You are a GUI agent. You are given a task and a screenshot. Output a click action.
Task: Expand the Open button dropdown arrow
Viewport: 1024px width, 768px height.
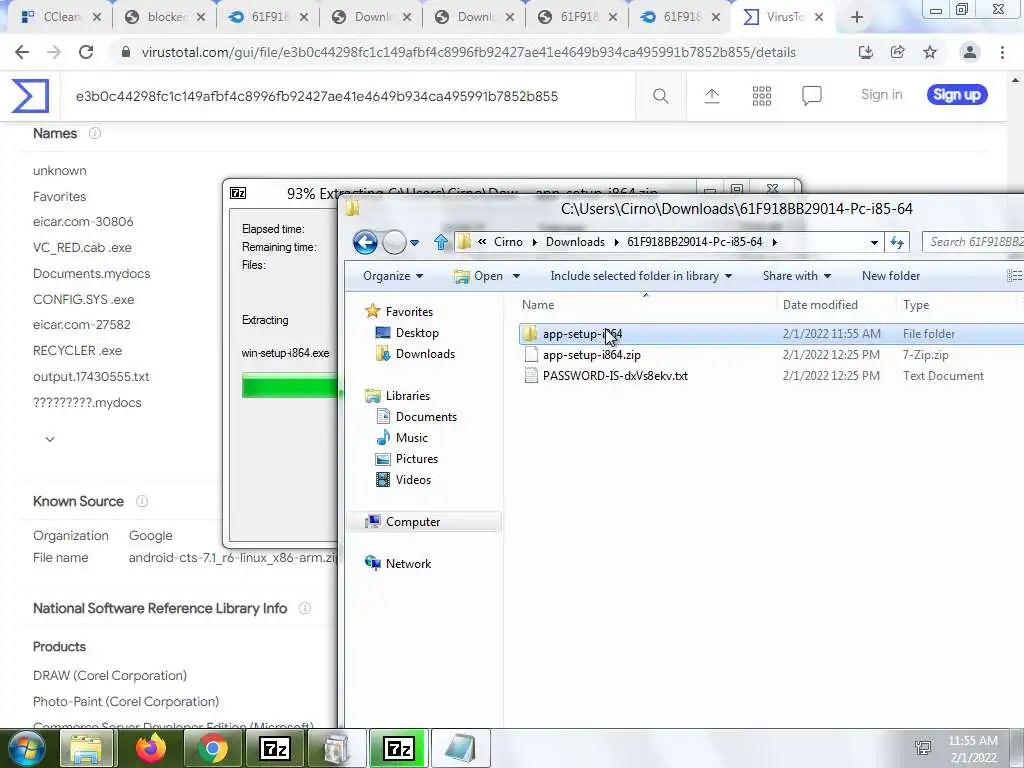click(516, 276)
